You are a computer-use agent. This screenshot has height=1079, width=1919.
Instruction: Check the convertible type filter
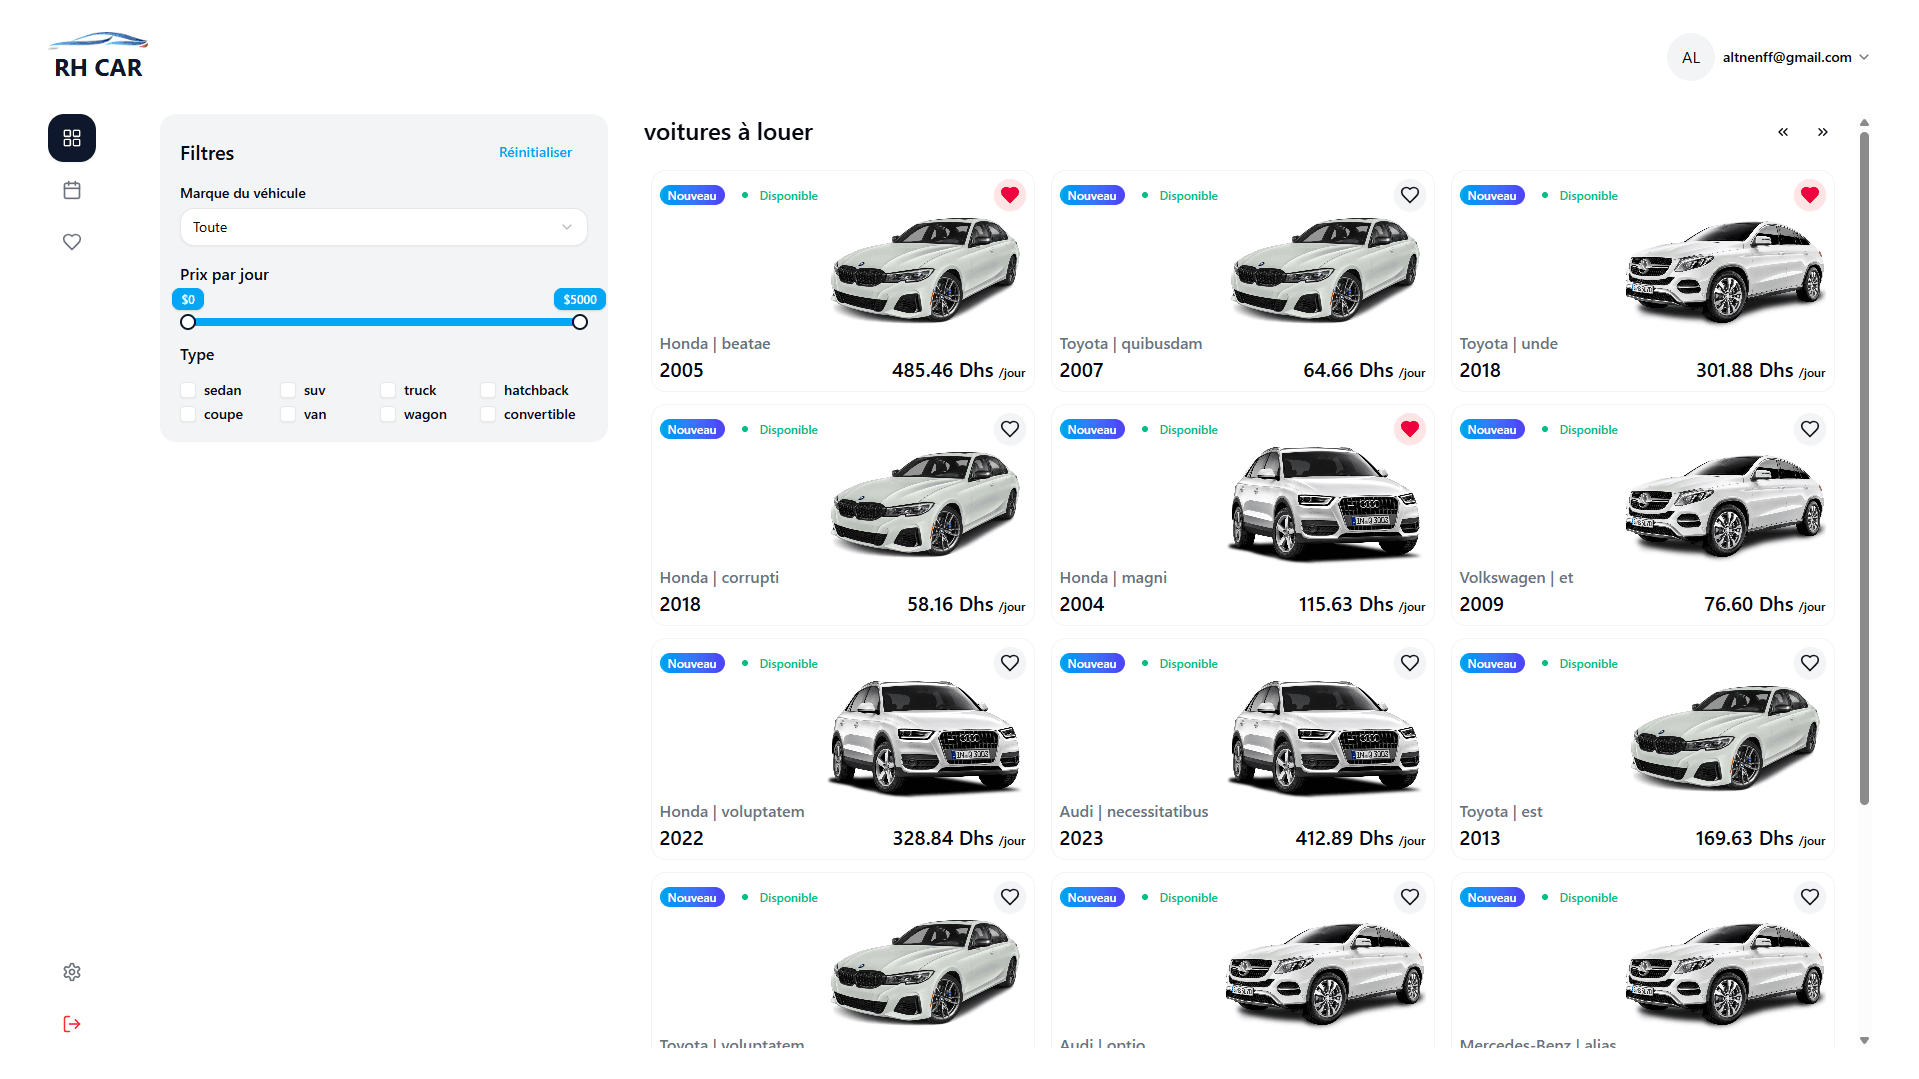point(488,414)
